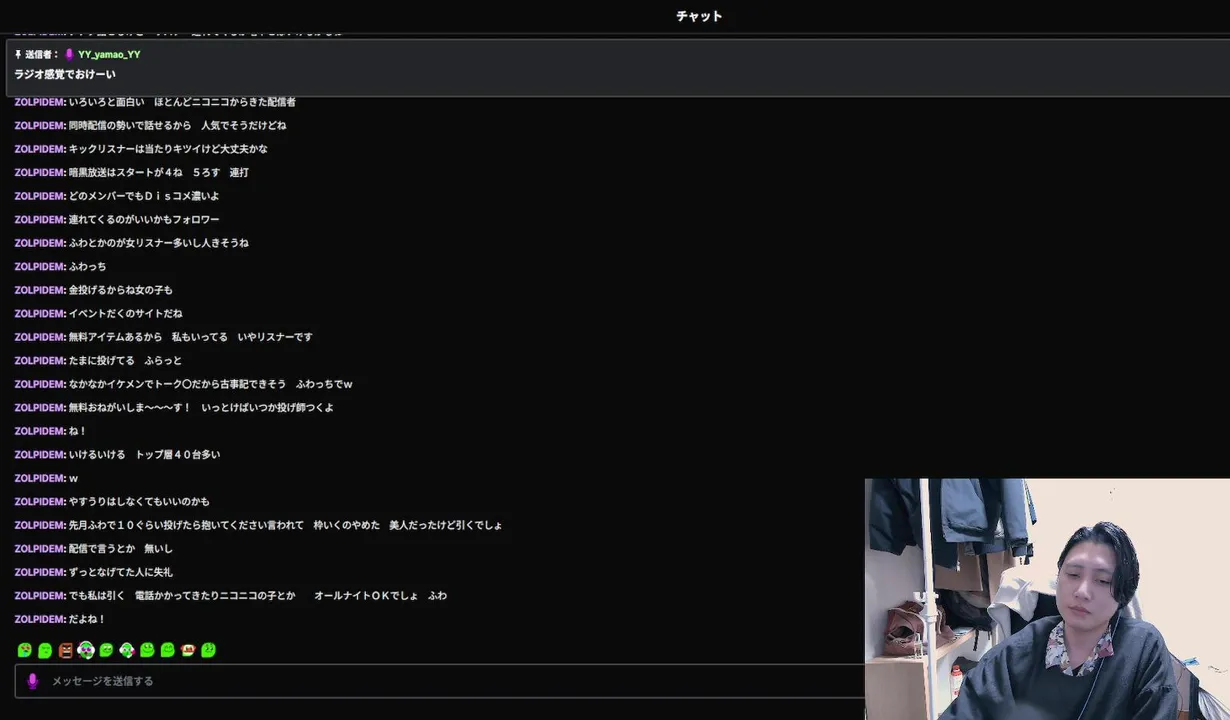The width and height of the screenshot is (1230, 720).
Task: Click message でも私は引く 電話かかってきたり
Action: [258, 595]
